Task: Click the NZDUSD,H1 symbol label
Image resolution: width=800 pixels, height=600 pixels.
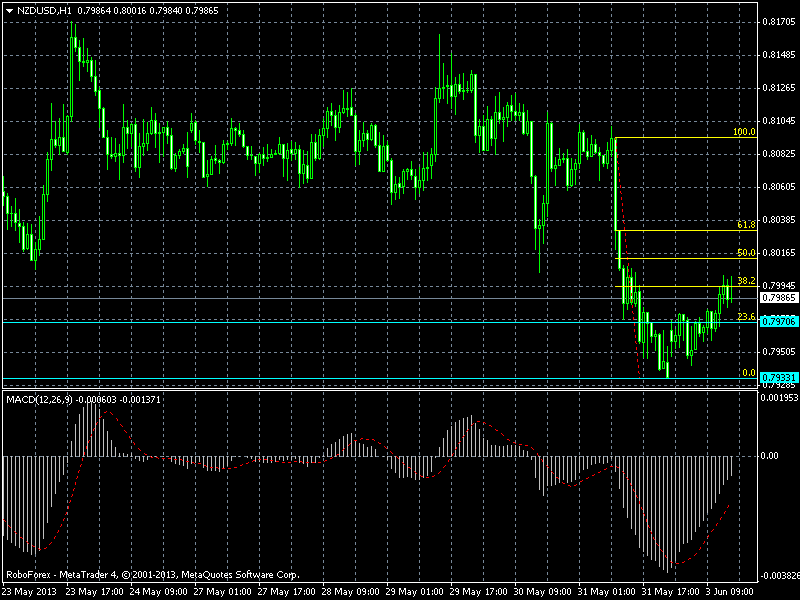Action: (x=44, y=11)
